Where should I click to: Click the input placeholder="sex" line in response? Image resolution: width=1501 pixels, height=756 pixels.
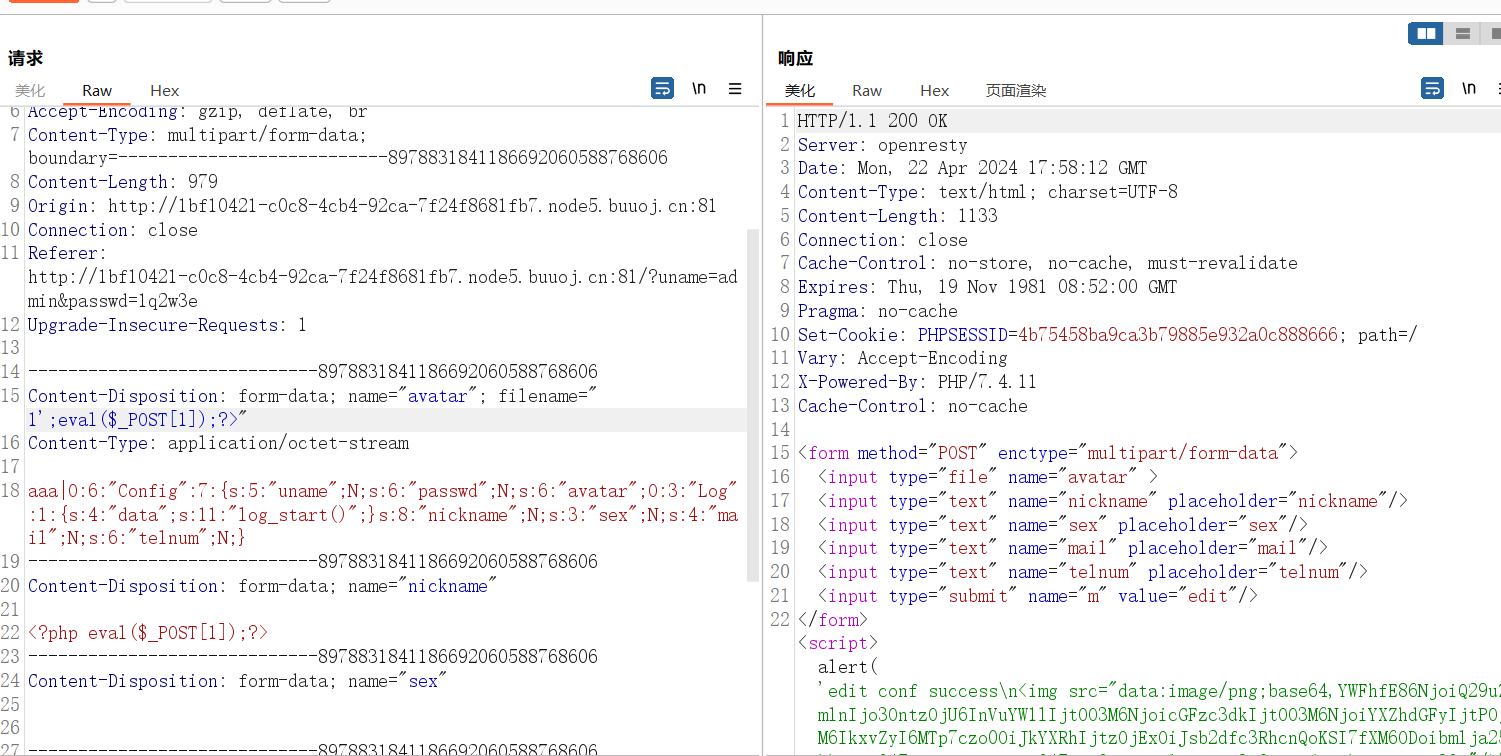[x=1063, y=525]
